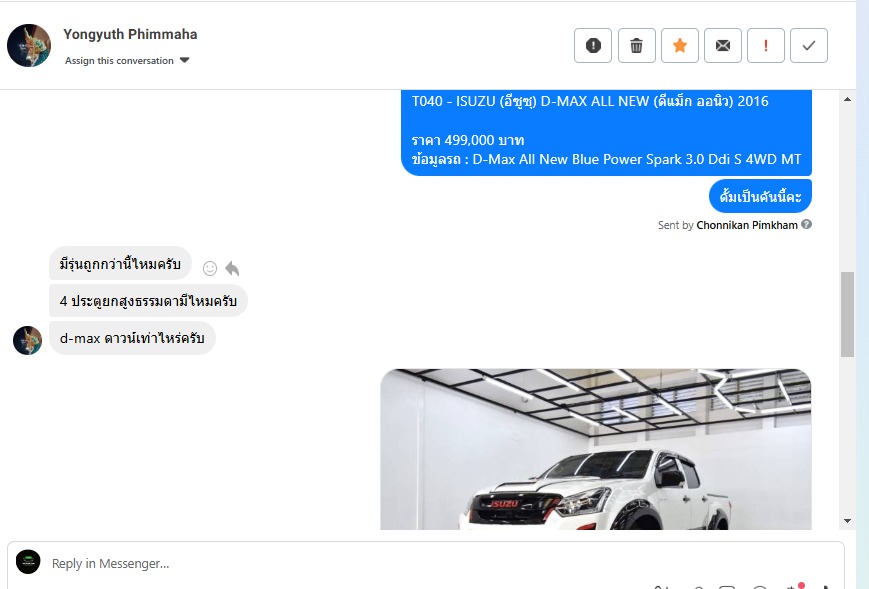Viewport: 869px width, 589px height.
Task: Open the white Isuzu D-Max photo
Action: click(596, 449)
